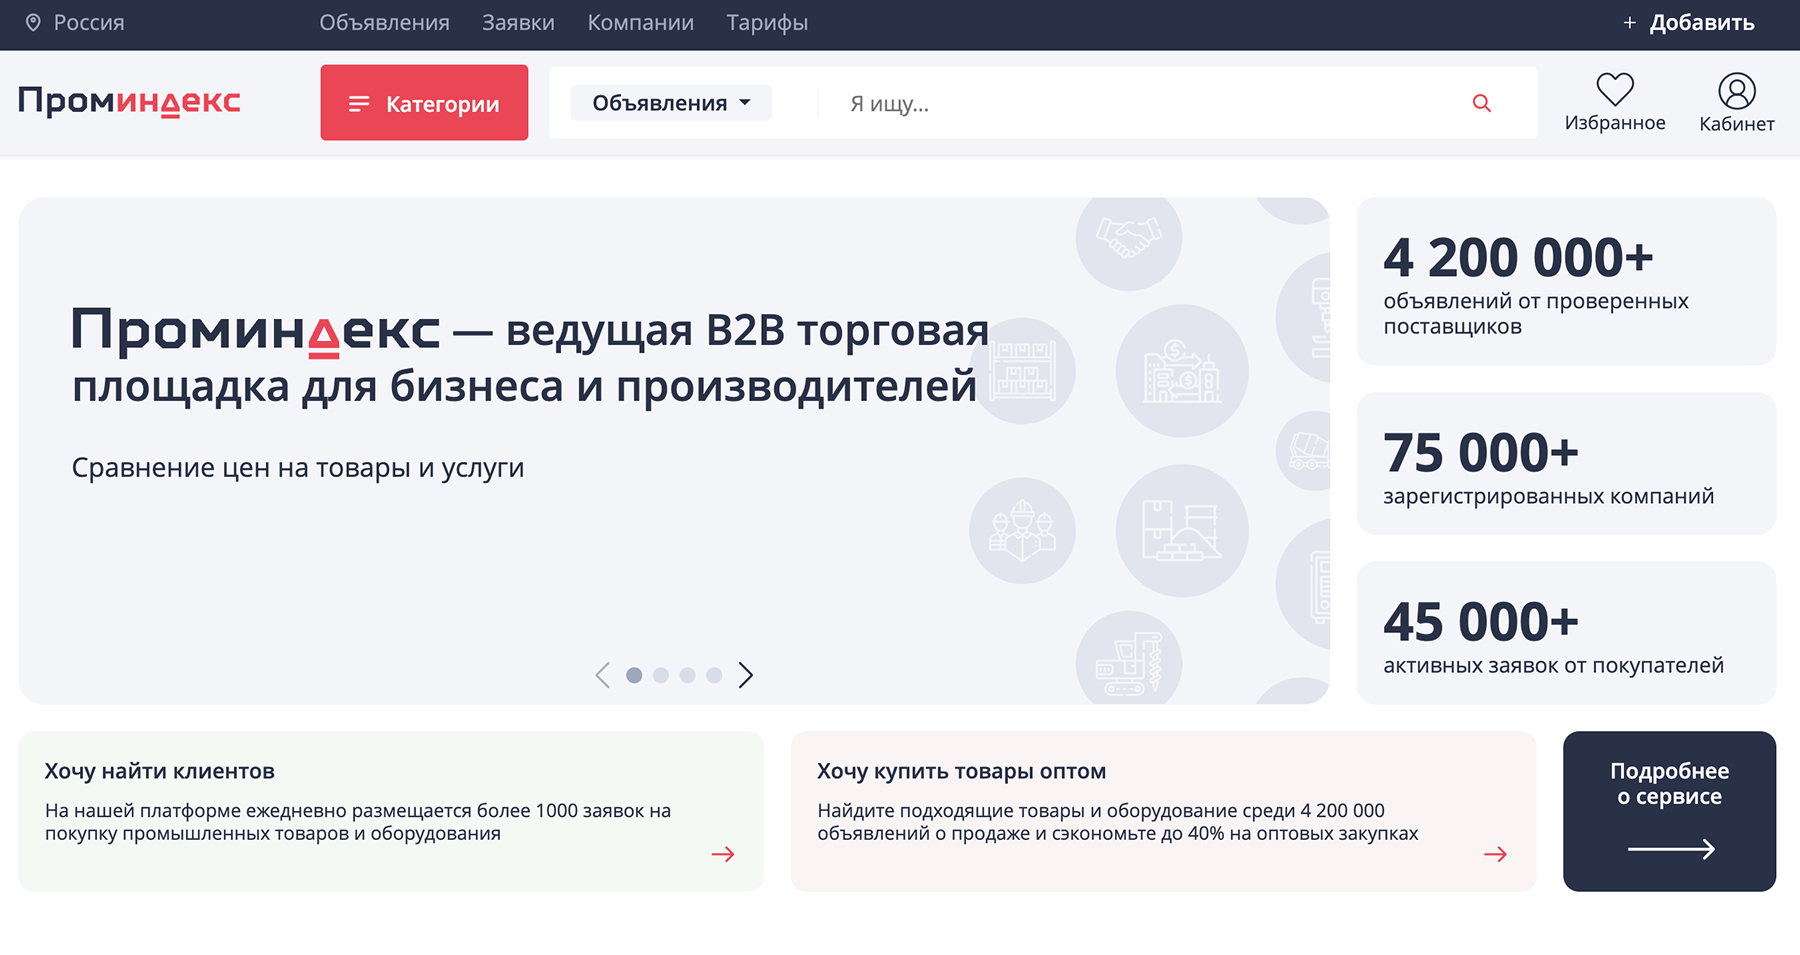Click the text Сравнение цен на товары и услуги

298,468
